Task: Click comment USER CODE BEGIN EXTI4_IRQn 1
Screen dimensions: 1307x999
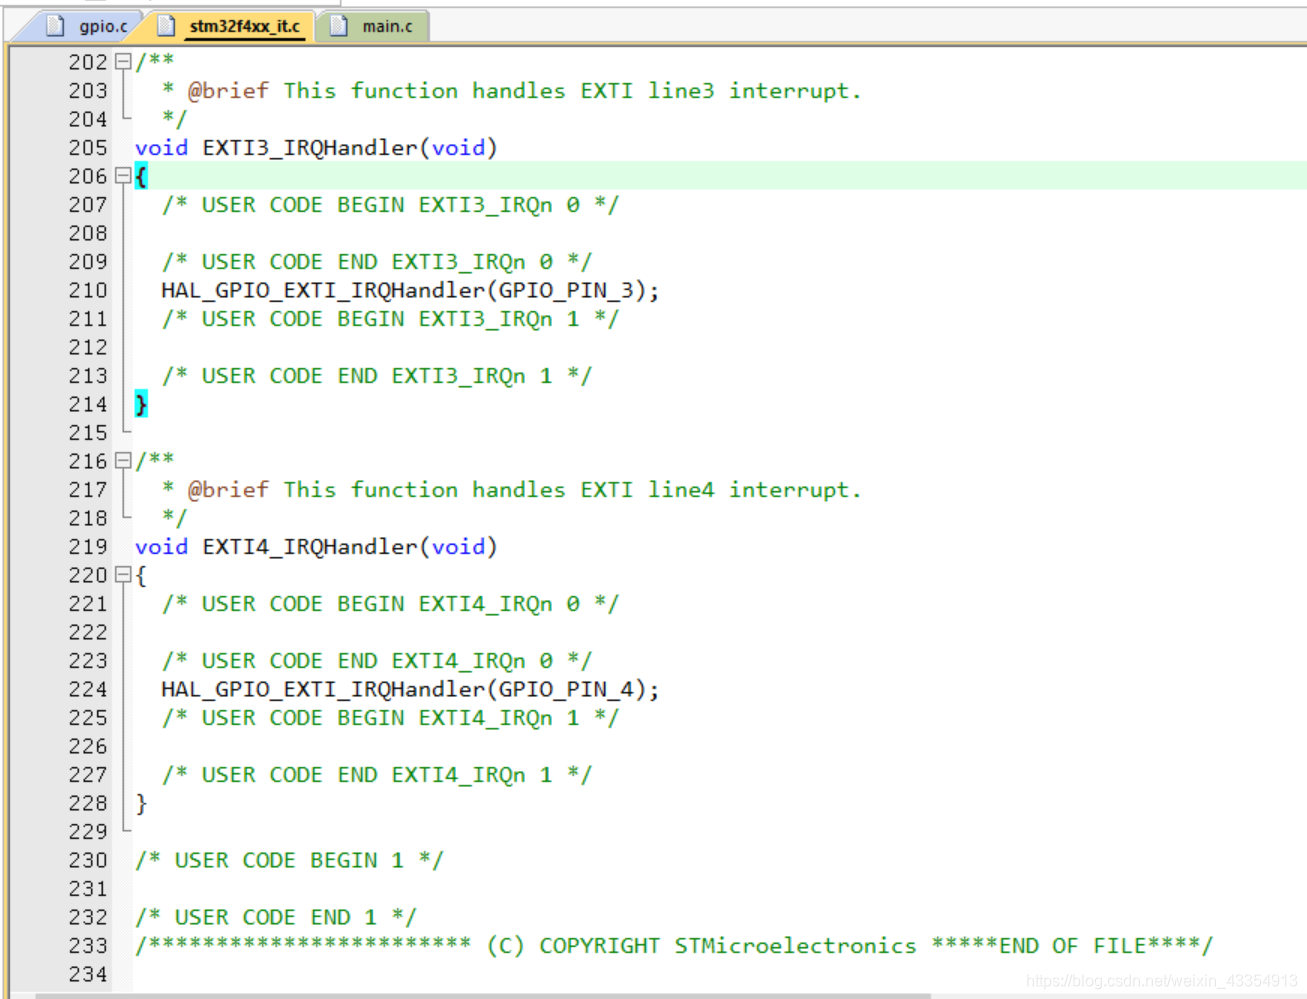Action: coord(390,718)
